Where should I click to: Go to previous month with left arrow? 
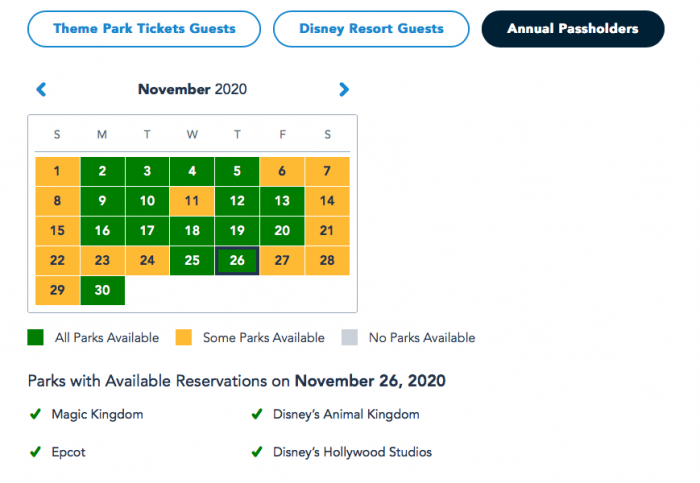(41, 90)
